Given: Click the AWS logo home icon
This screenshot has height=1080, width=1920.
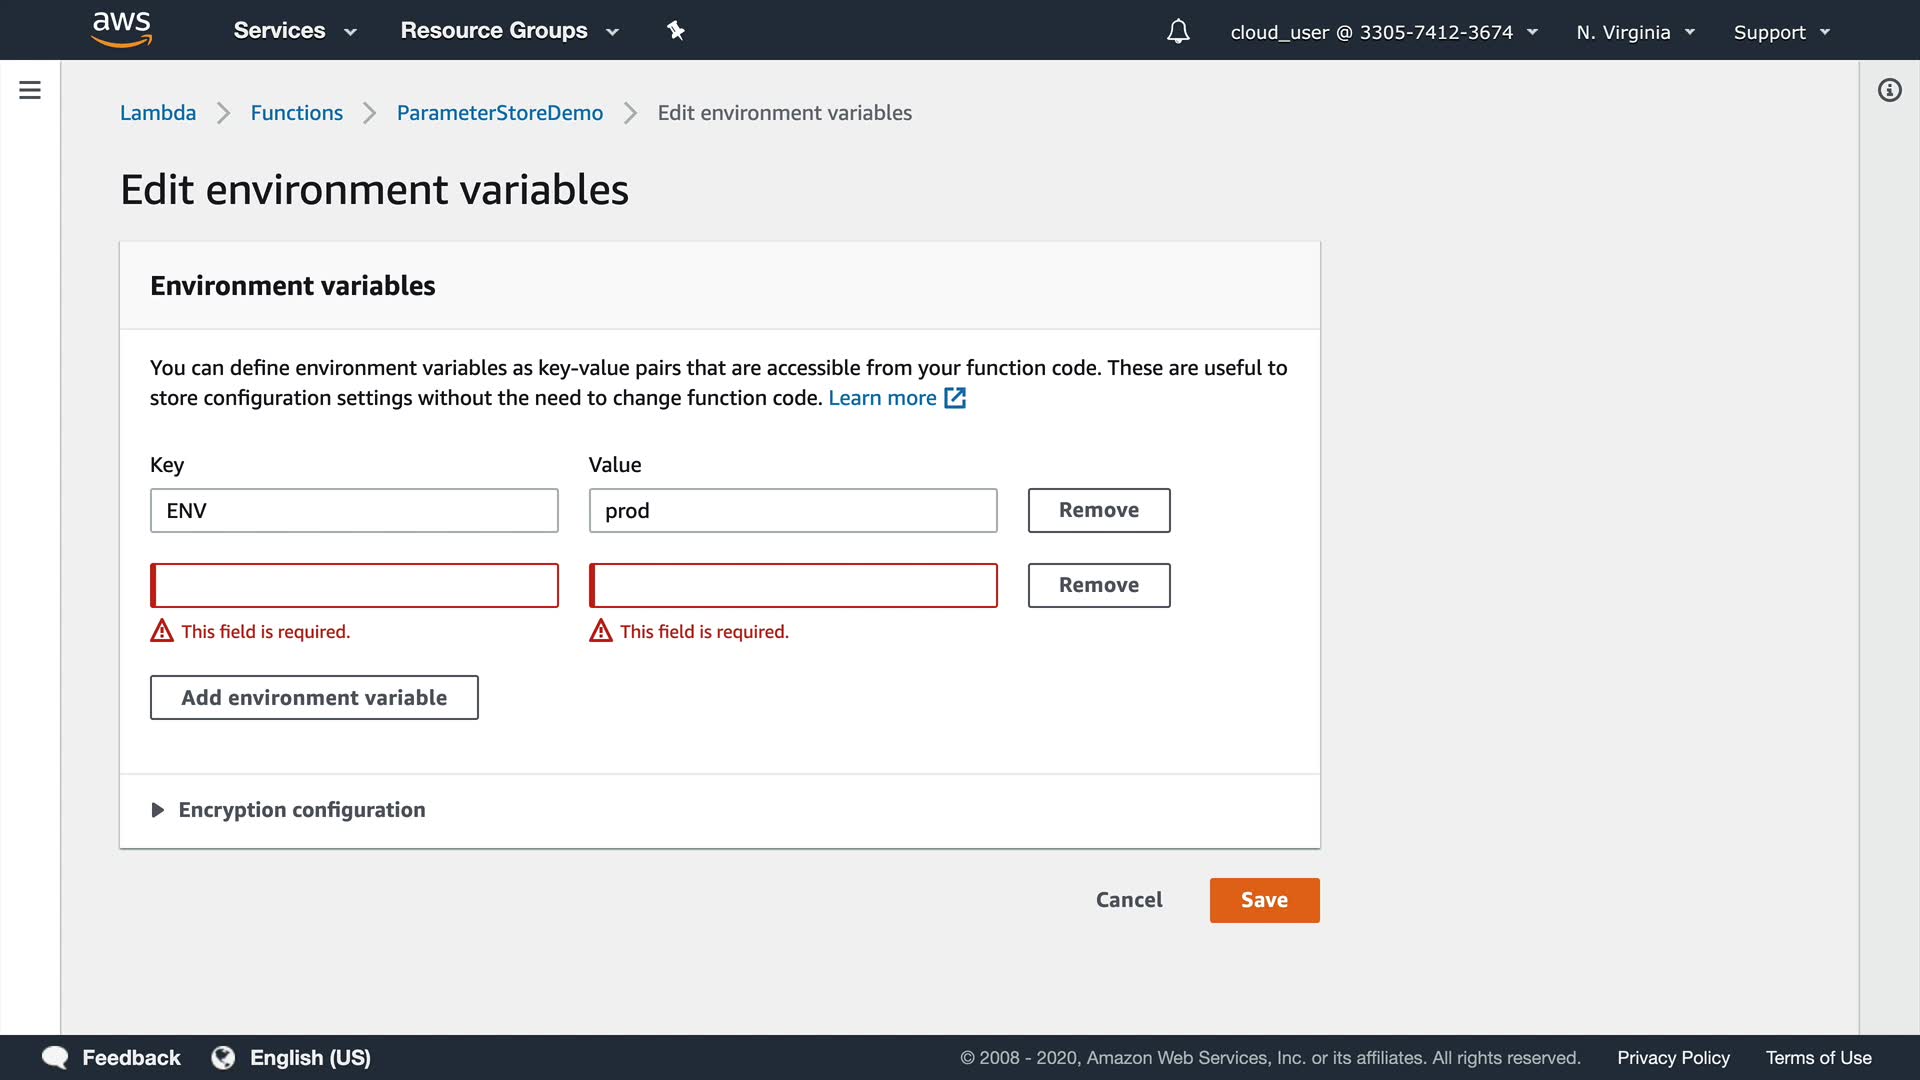Looking at the screenshot, I should point(121,29).
